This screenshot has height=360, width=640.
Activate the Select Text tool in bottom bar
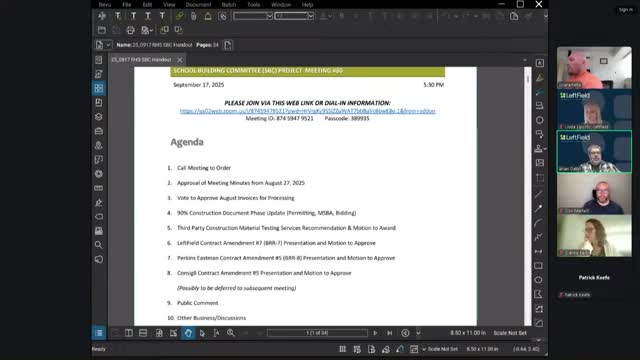click(216, 333)
